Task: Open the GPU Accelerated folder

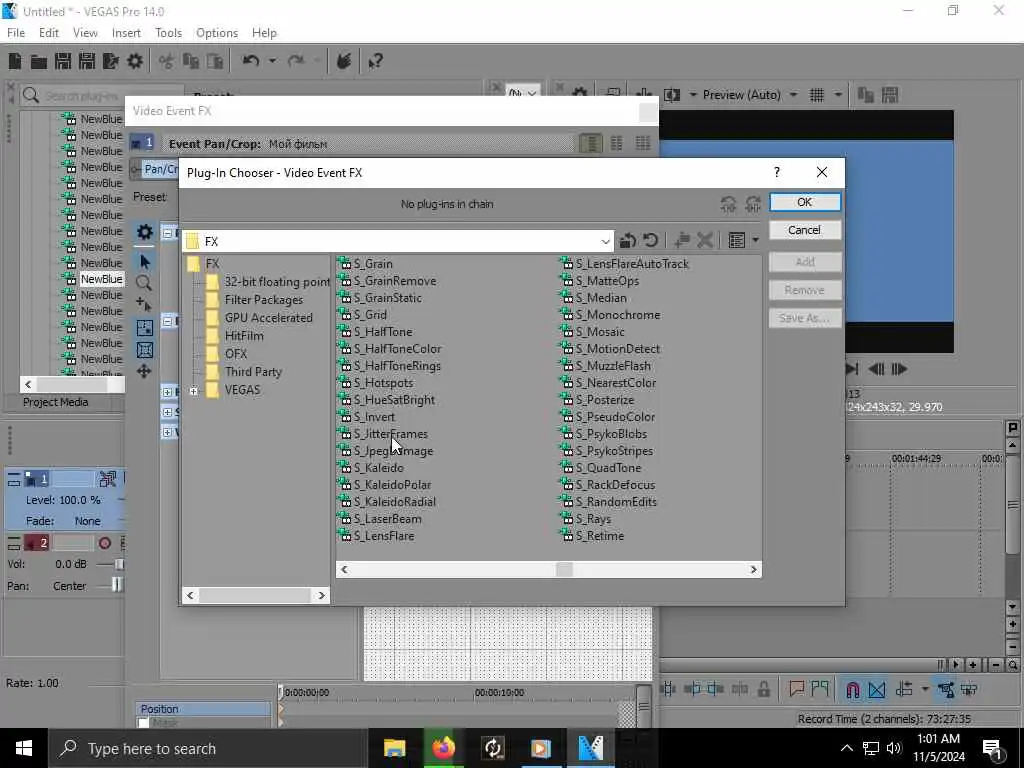Action: [x=260, y=318]
